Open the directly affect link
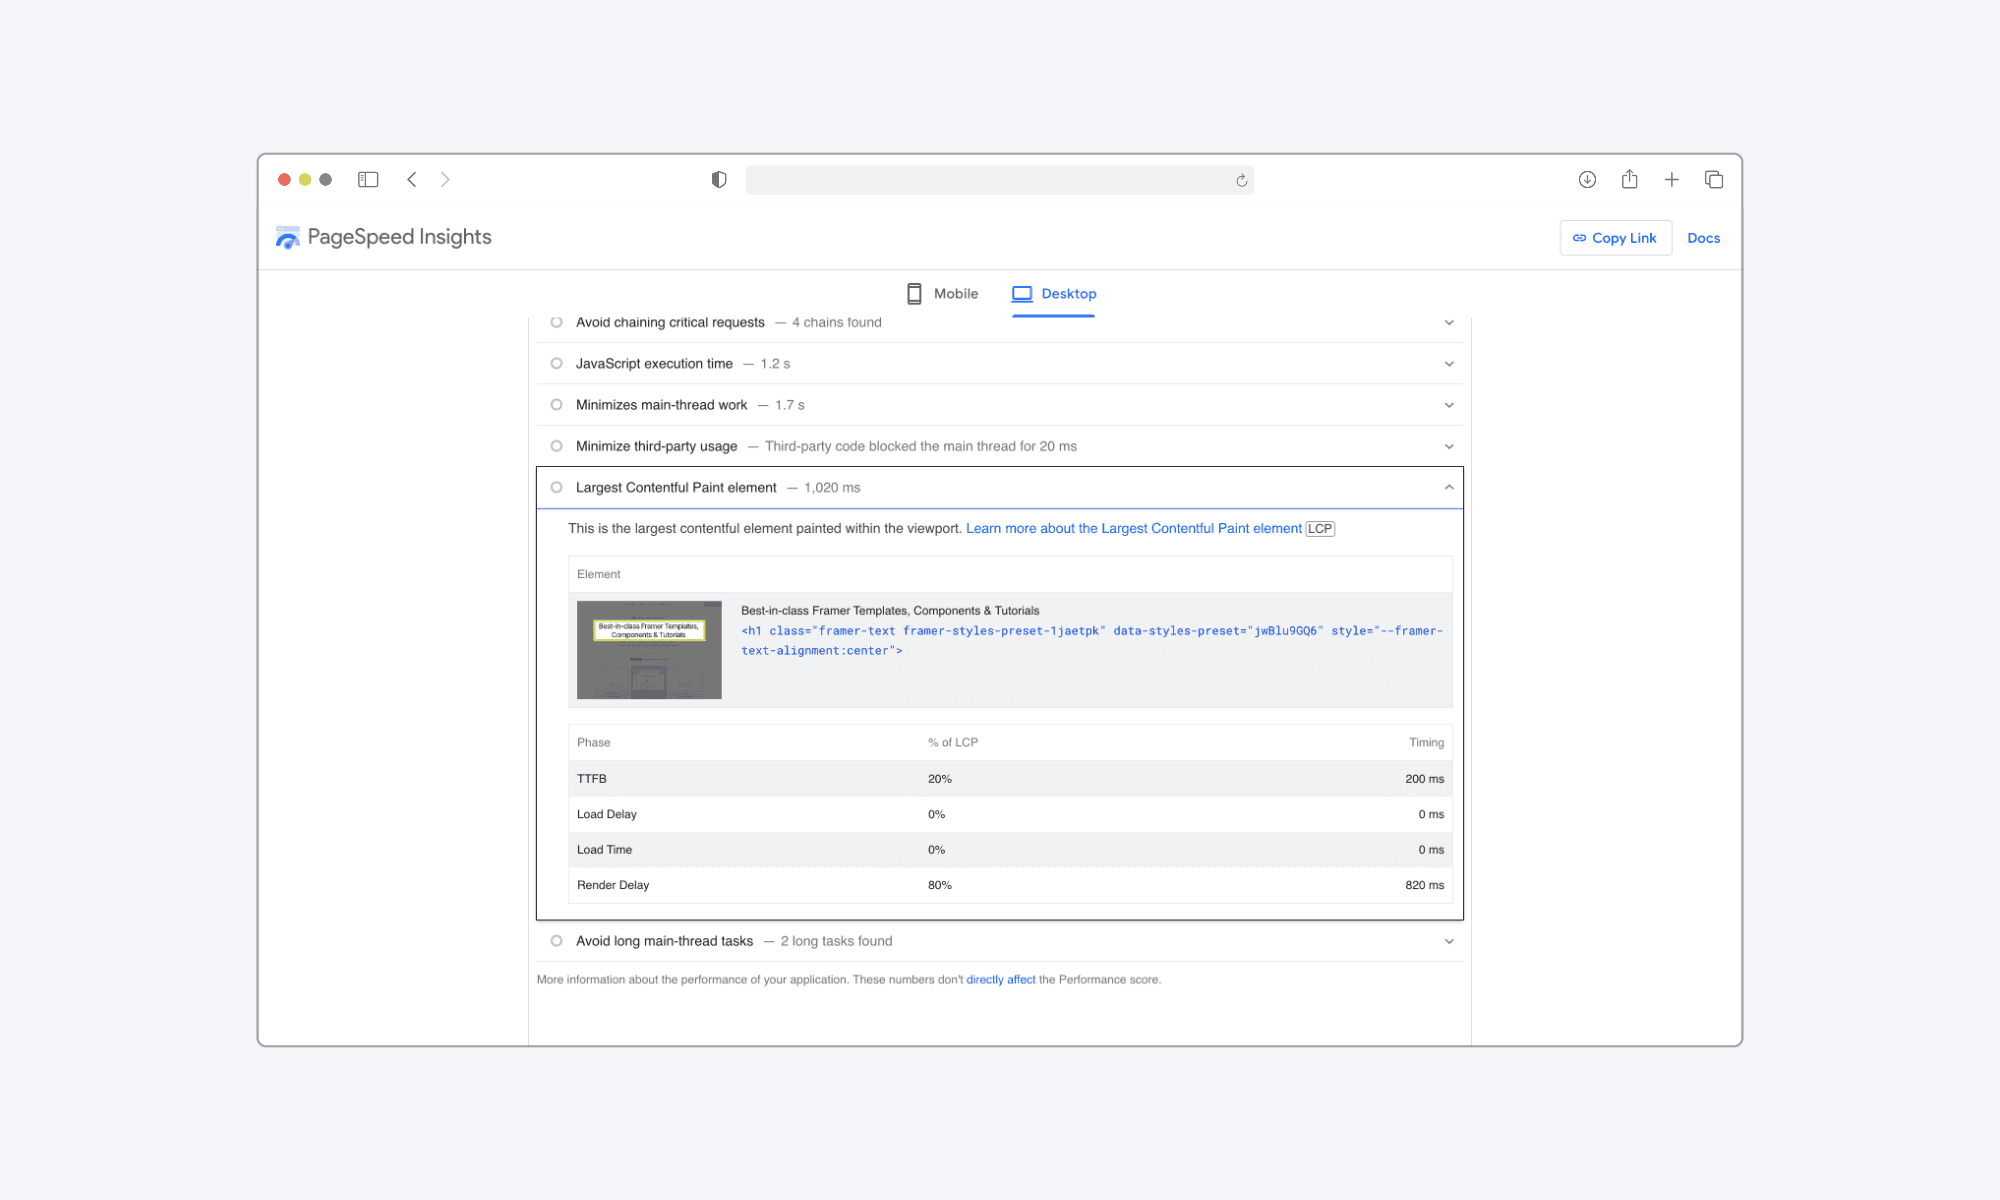Viewport: 2000px width, 1200px height. 1001,980
